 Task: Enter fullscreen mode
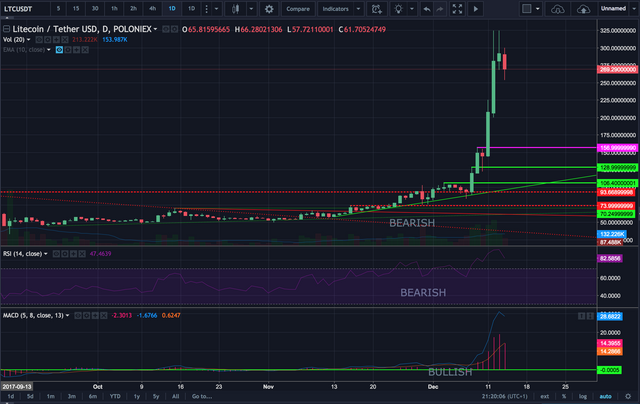[457, 9]
